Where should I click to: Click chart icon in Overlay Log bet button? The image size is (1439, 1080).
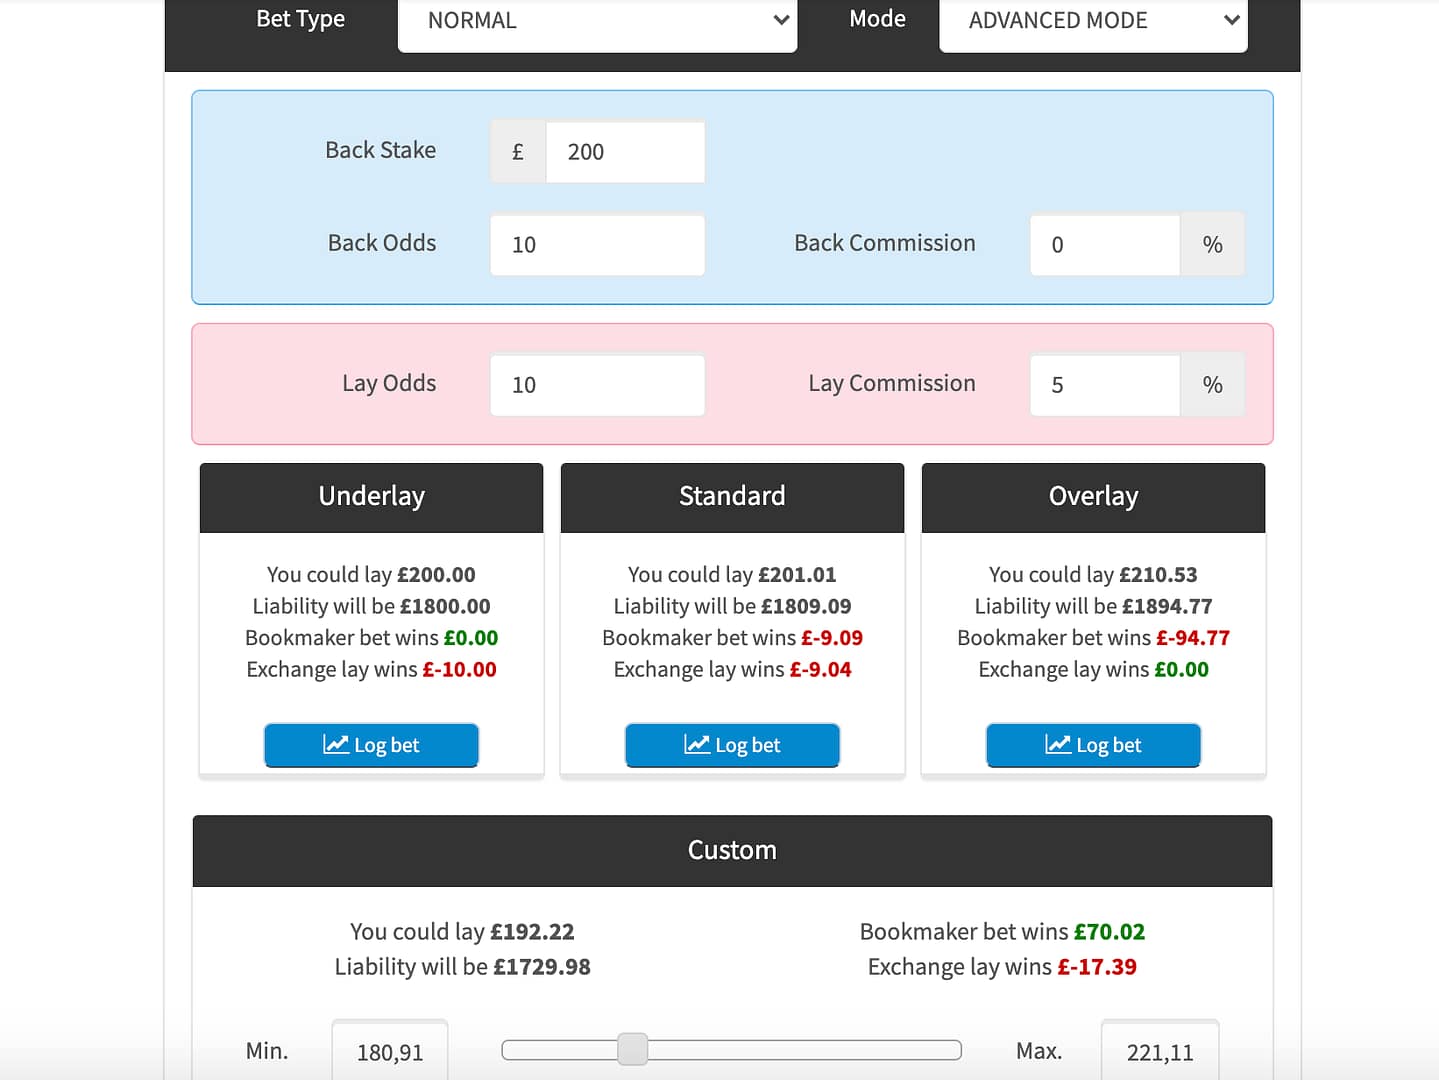click(x=1057, y=745)
